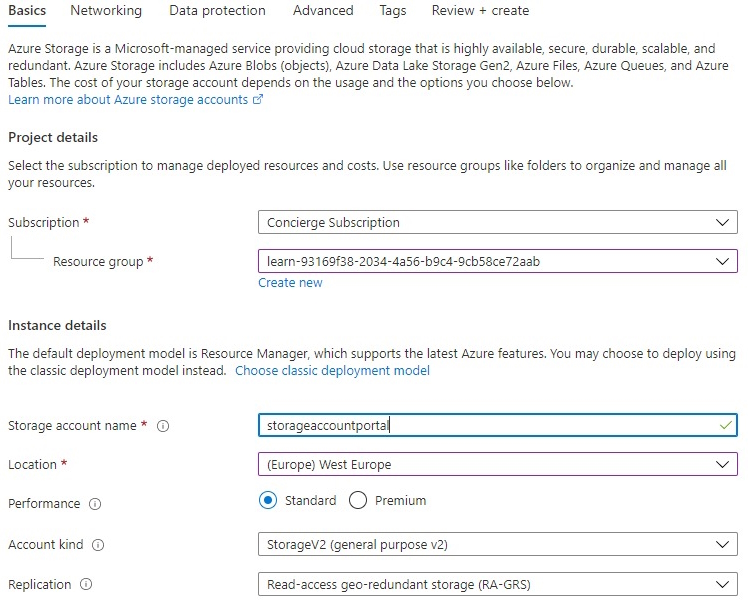Click the Replication info icon
This screenshot has height=607, width=748.
[x=86, y=585]
